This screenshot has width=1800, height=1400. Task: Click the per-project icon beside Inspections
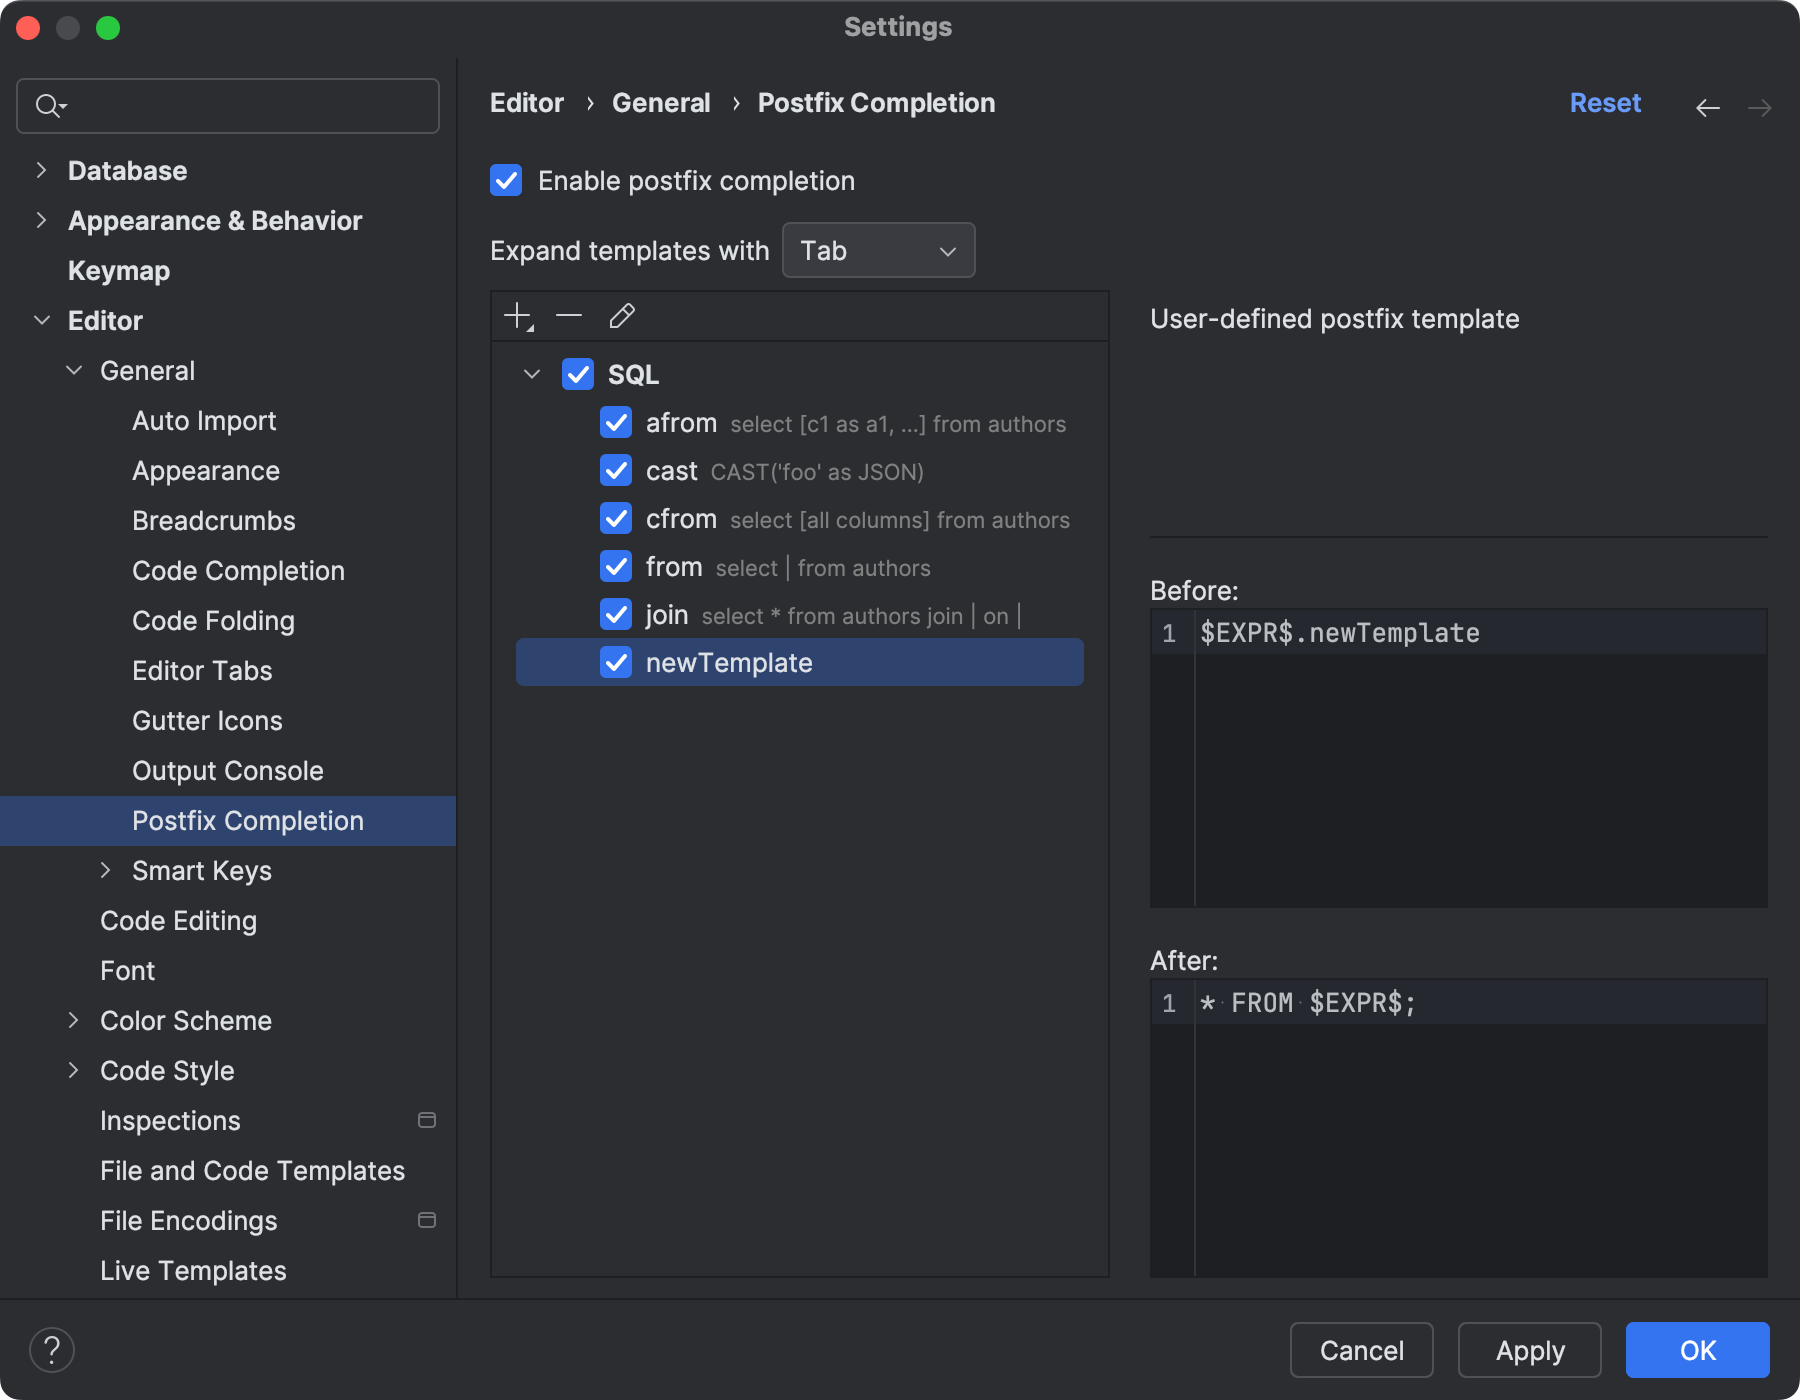click(x=428, y=1120)
